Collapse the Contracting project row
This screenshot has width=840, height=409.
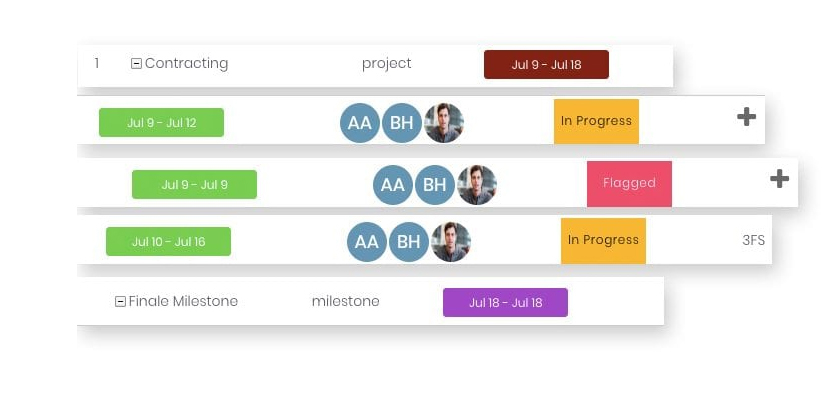click(x=136, y=64)
